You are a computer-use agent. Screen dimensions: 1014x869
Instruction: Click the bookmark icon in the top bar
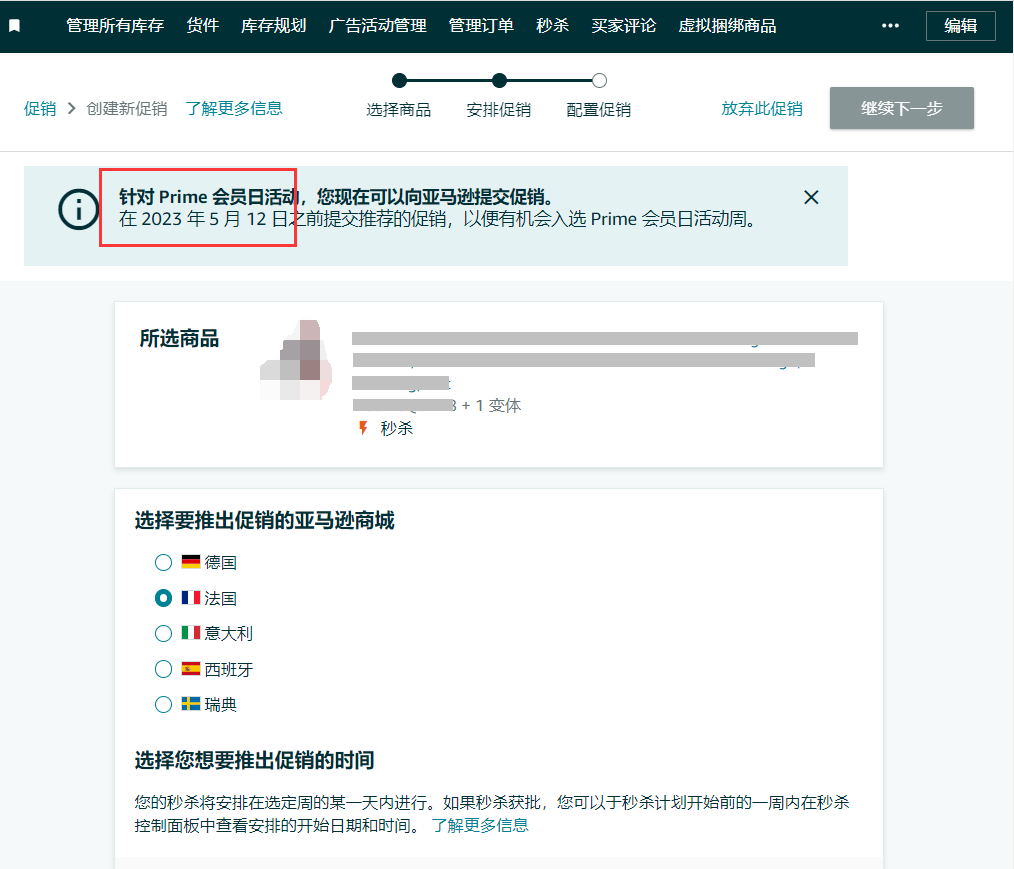[x=13, y=25]
